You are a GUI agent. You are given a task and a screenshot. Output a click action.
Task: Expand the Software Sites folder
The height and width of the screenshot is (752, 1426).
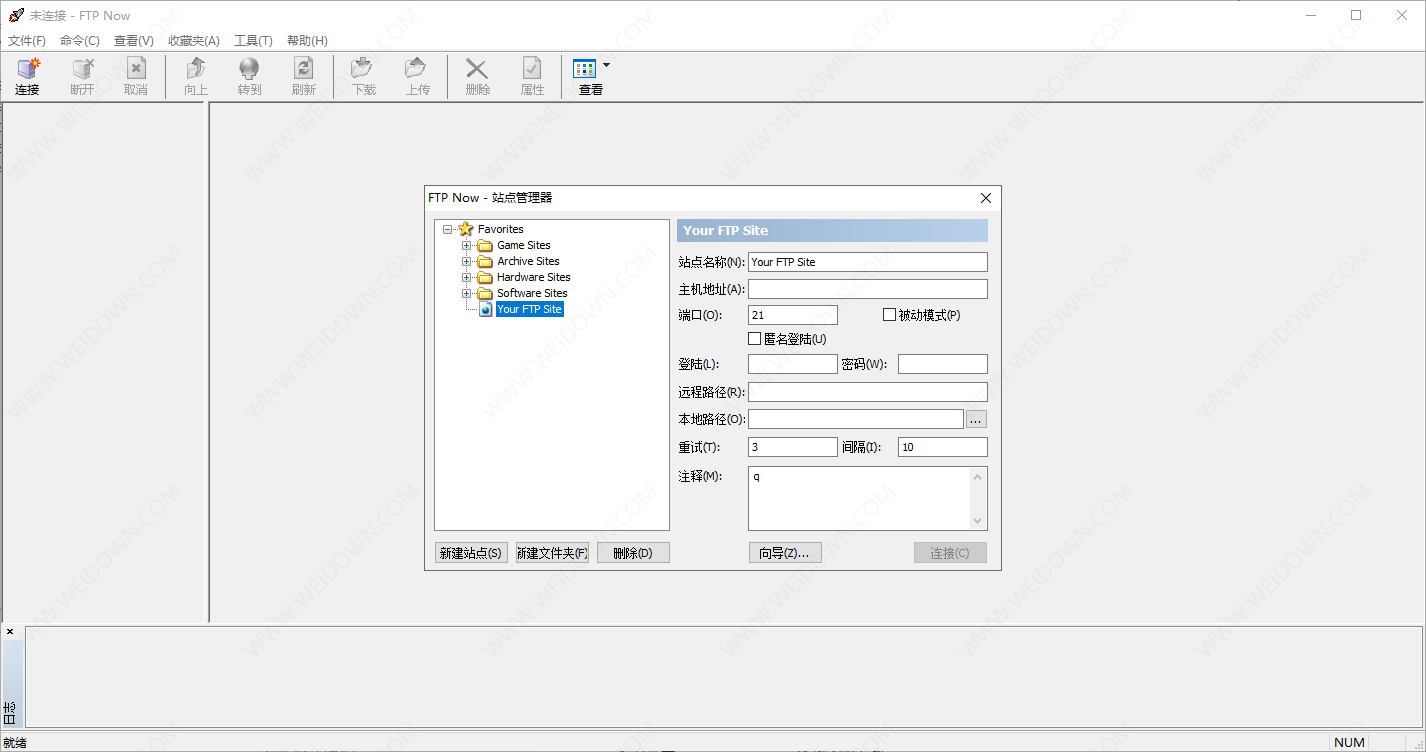(x=467, y=293)
